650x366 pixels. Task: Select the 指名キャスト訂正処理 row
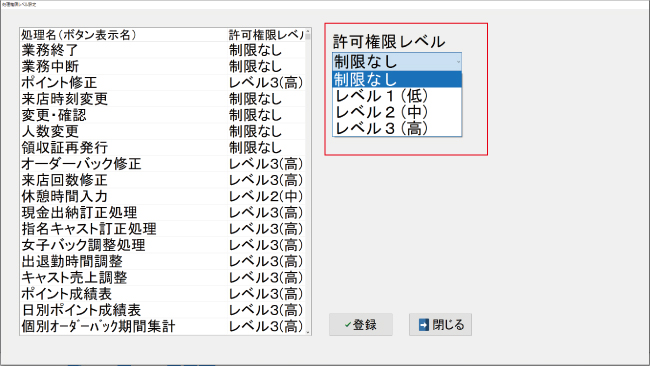tap(162, 229)
